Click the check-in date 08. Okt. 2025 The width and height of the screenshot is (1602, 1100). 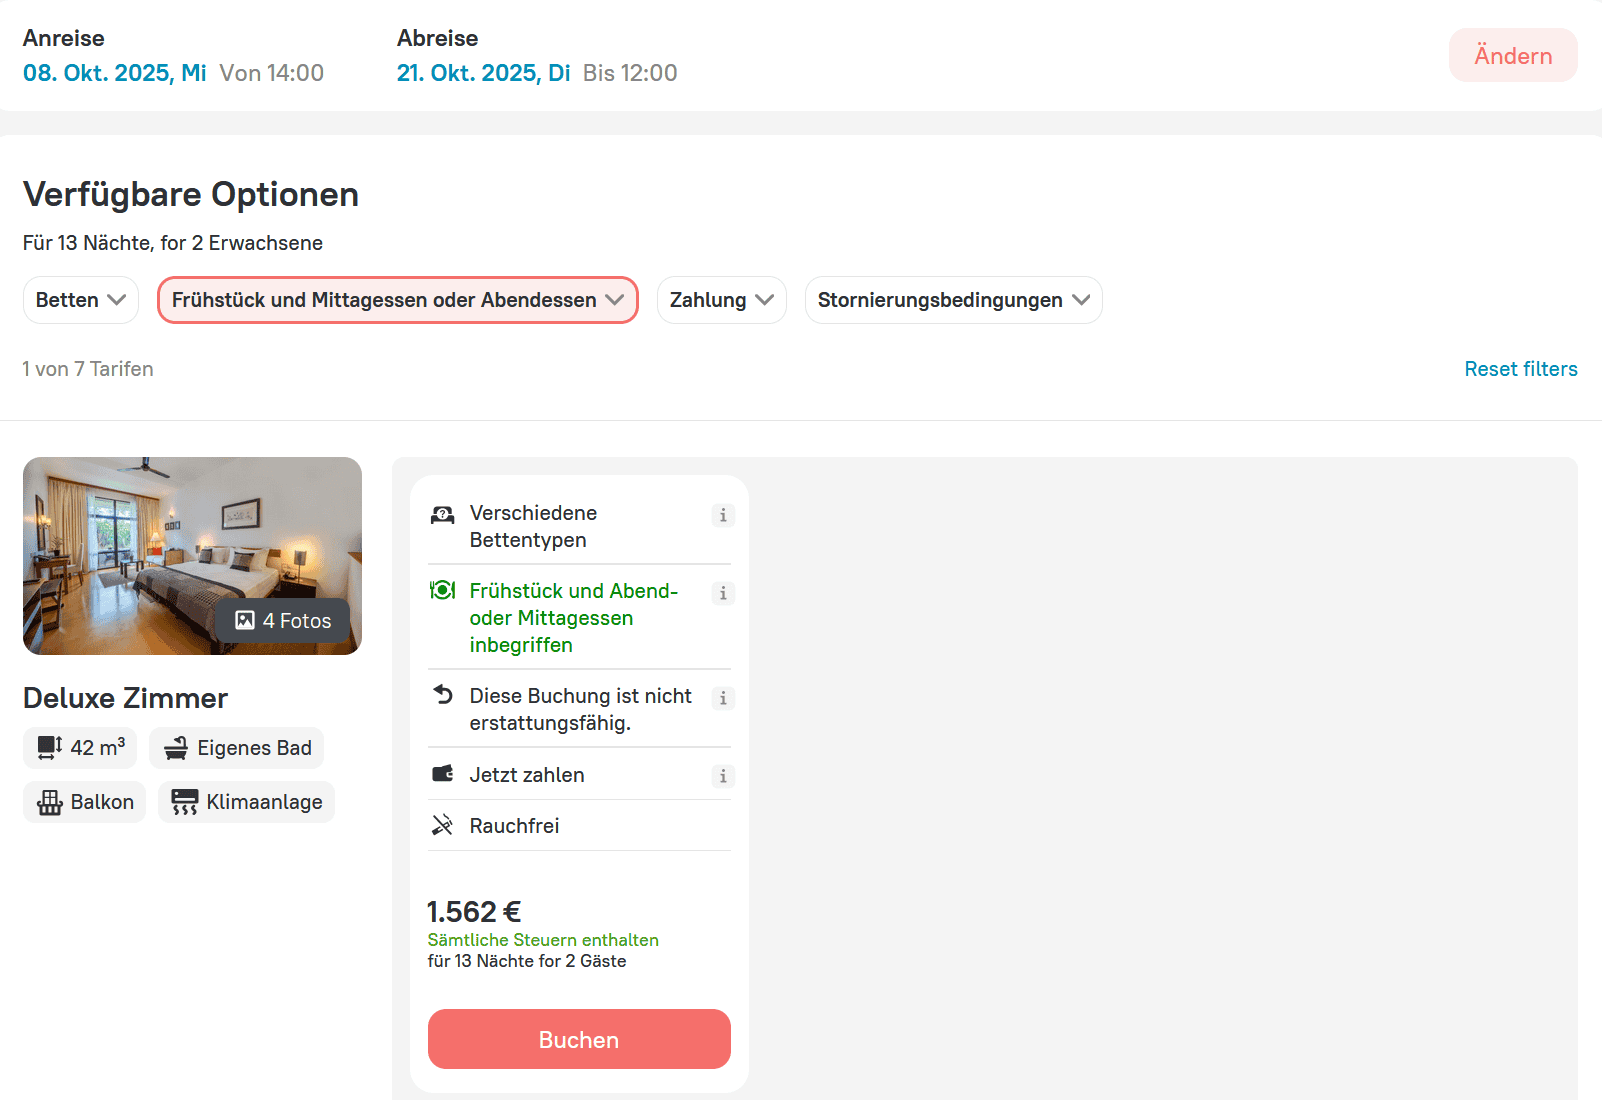114,73
